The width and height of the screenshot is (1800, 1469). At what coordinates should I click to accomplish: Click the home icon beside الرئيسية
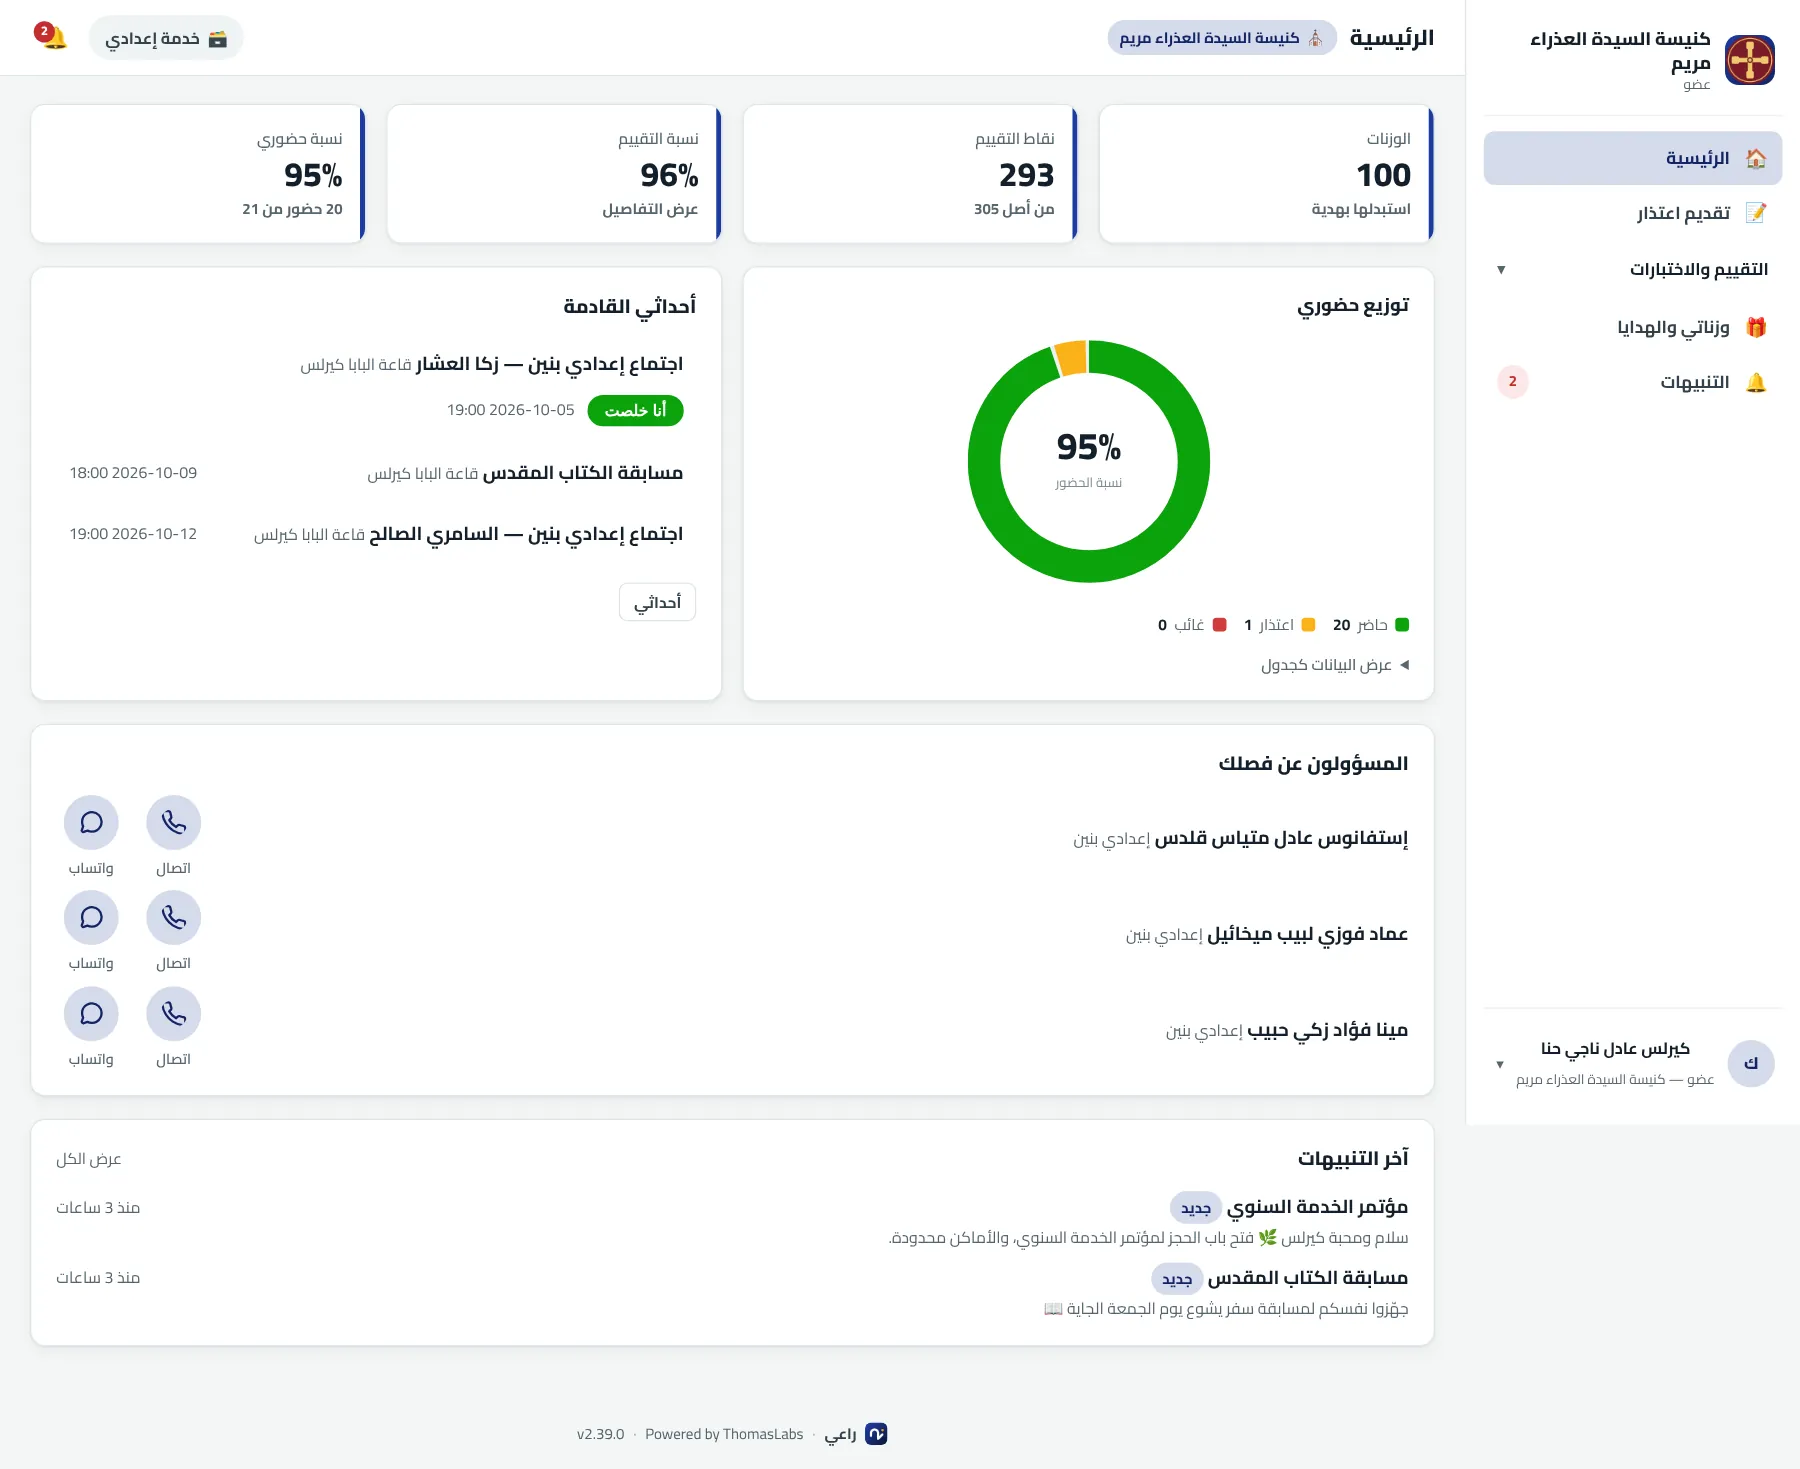point(1756,158)
